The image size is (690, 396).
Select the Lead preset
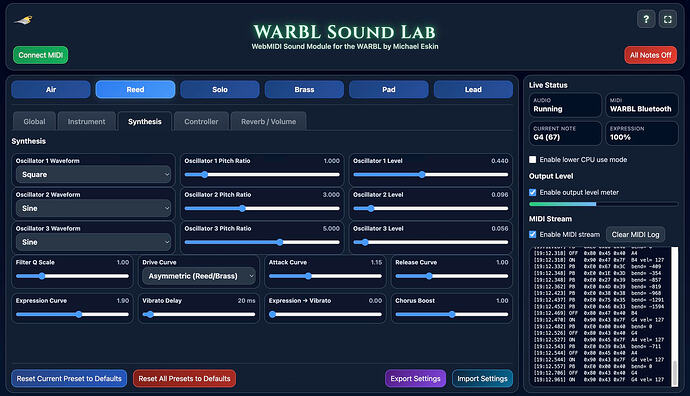point(473,89)
